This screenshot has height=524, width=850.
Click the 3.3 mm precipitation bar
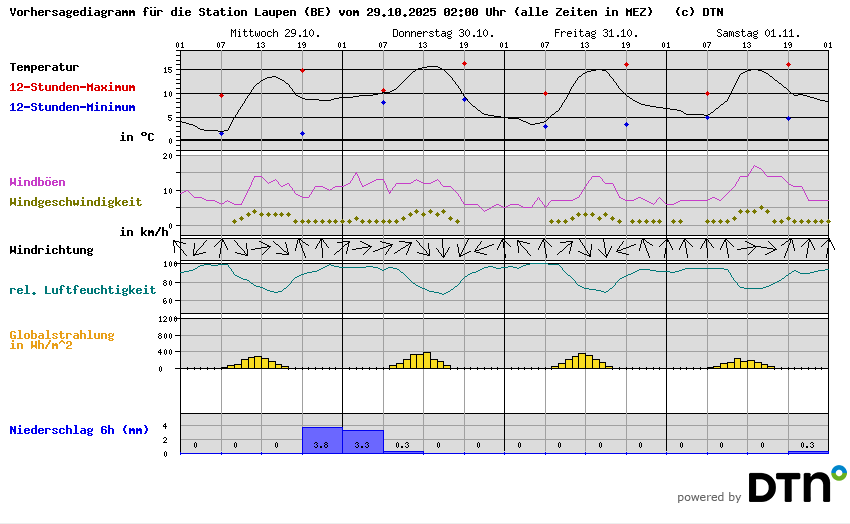pyautogui.click(x=362, y=442)
